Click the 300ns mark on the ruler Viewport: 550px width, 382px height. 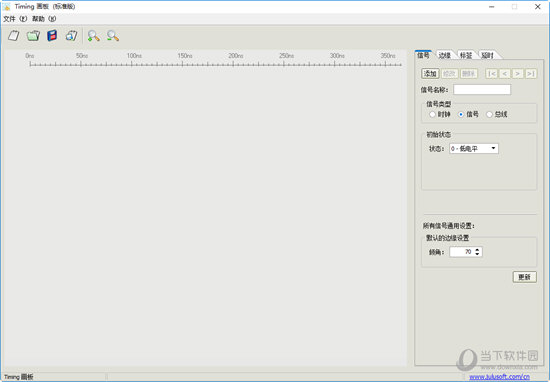tap(337, 56)
